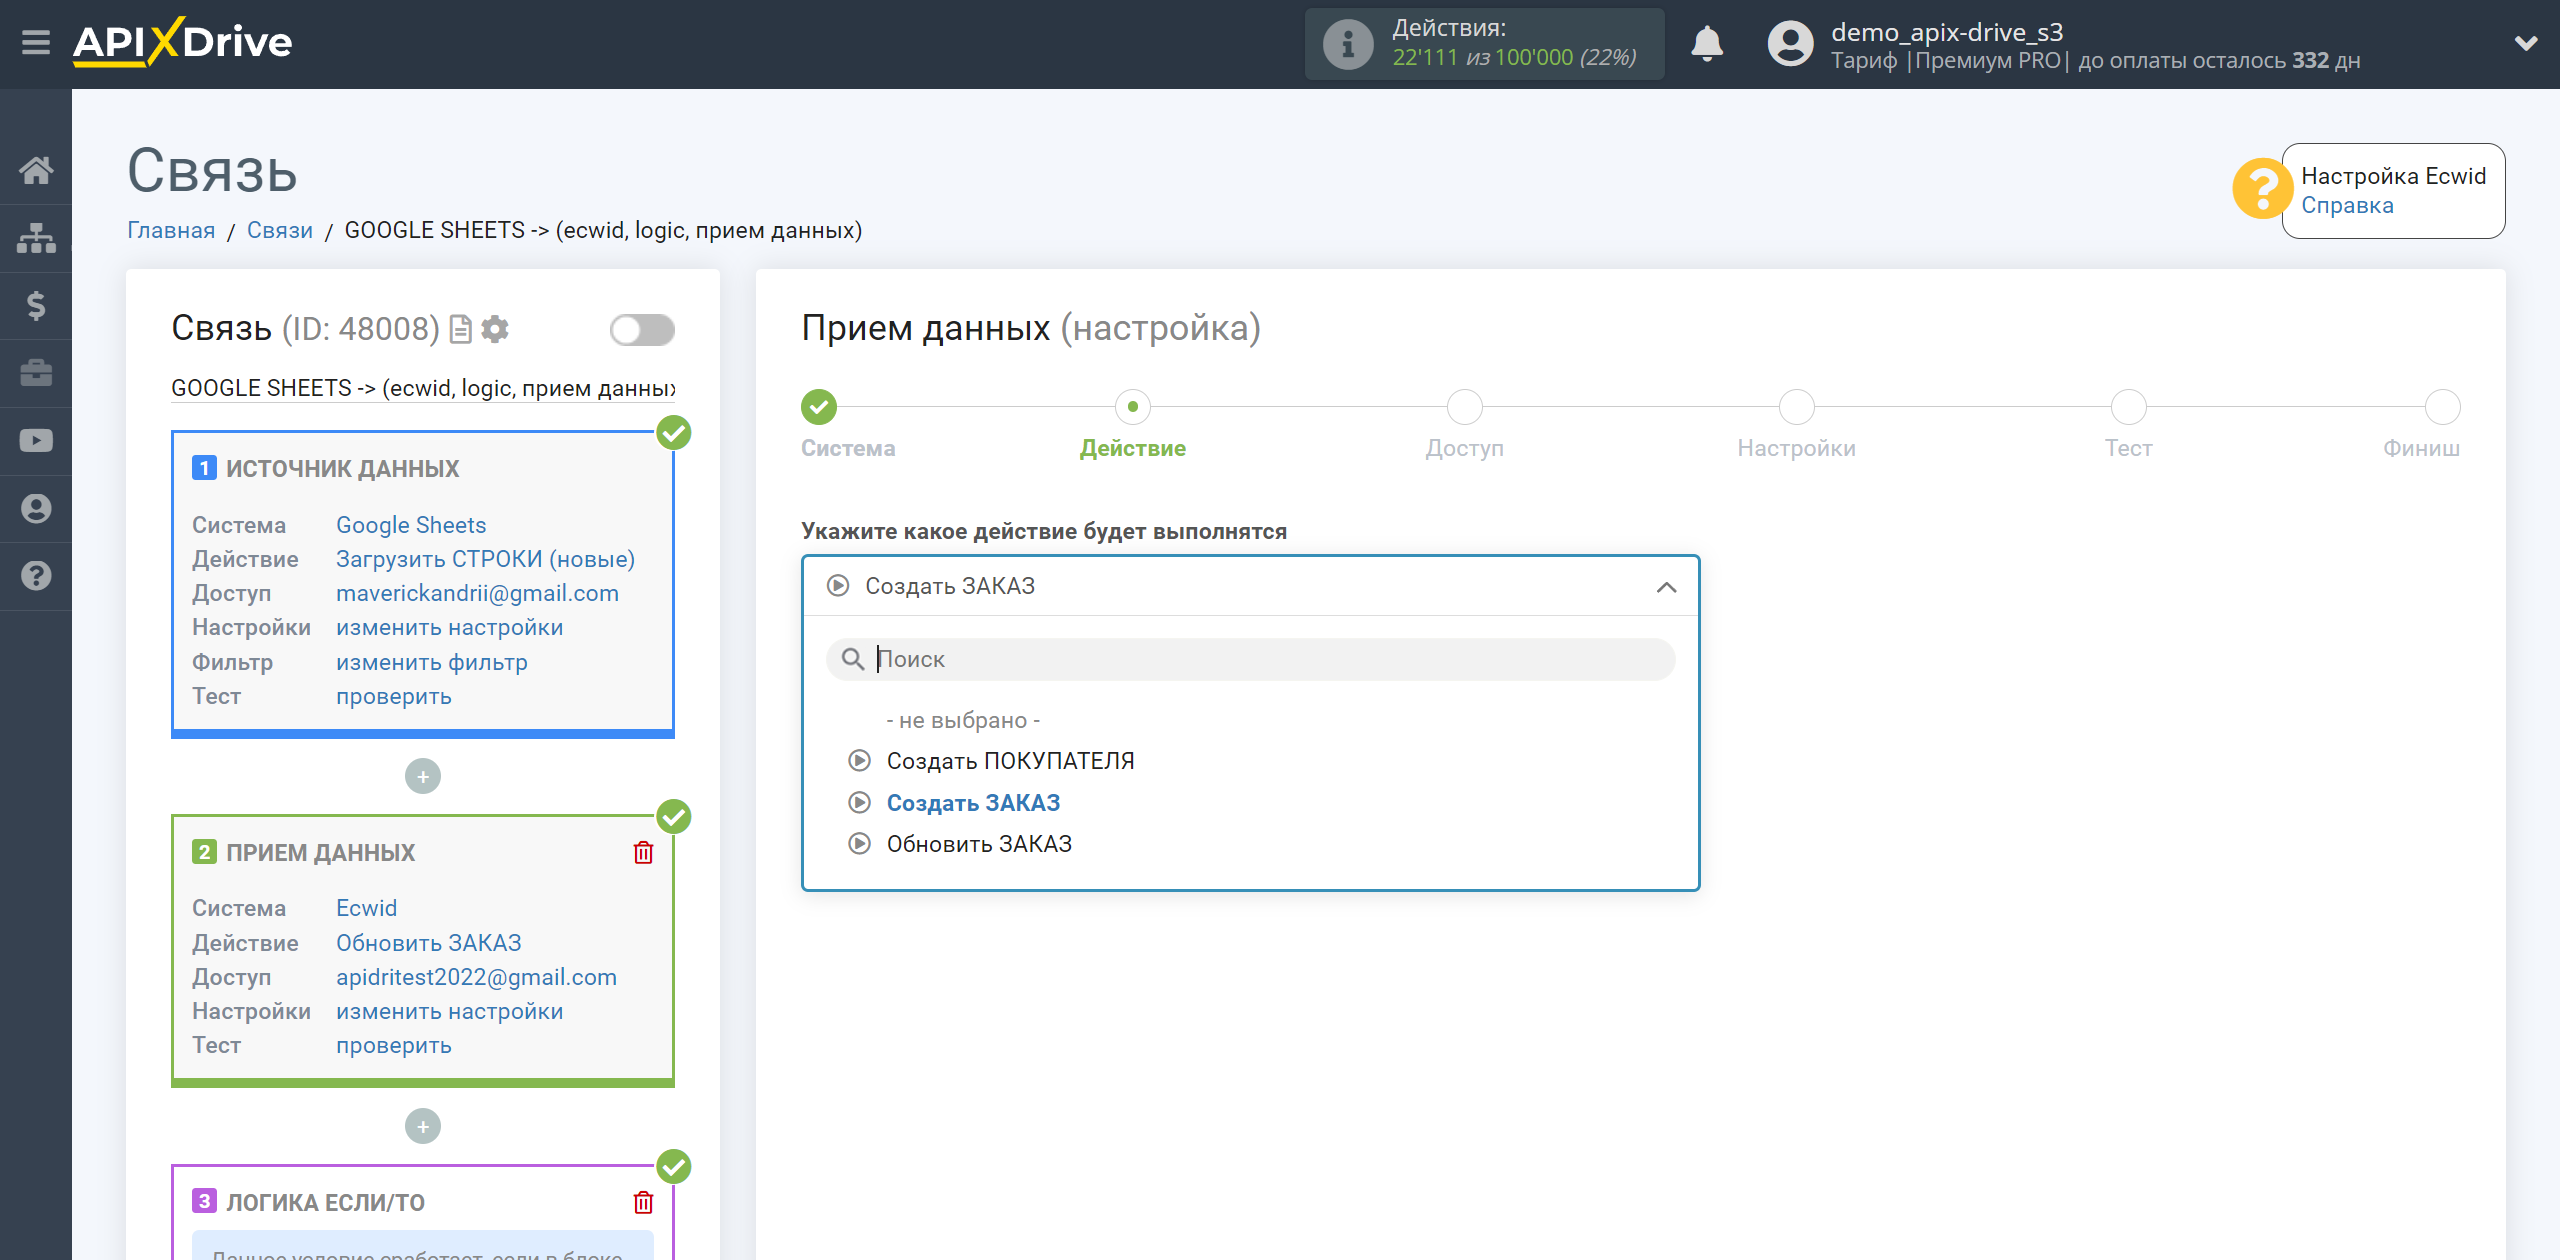
Task: Click the user avatar icon
Action: pos(1790,44)
